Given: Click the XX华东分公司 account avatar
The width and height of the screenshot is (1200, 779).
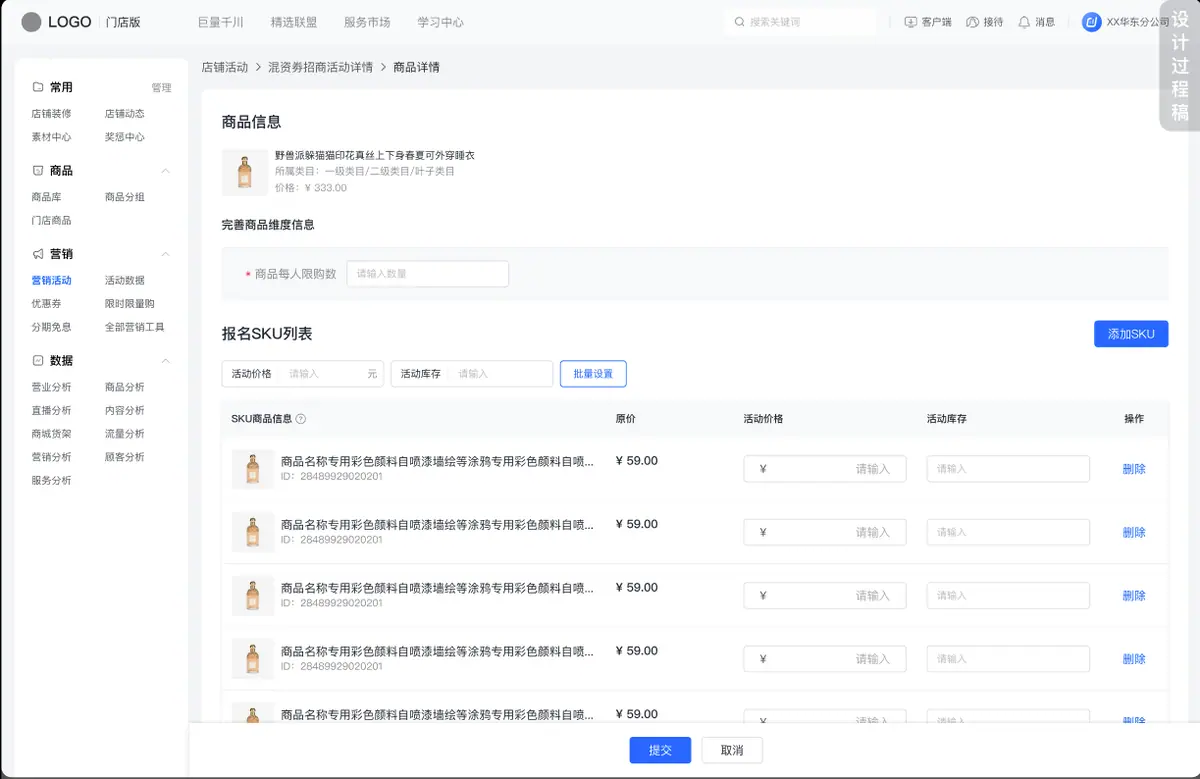Looking at the screenshot, I should pyautogui.click(x=1092, y=22).
